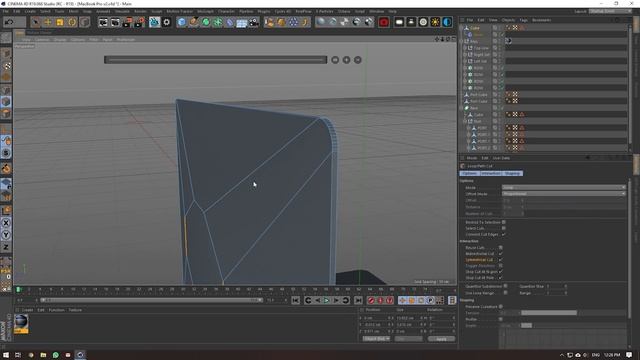Image resolution: width=640 pixels, height=360 pixels.
Task: Open Windows Start menu
Action: click(6, 355)
